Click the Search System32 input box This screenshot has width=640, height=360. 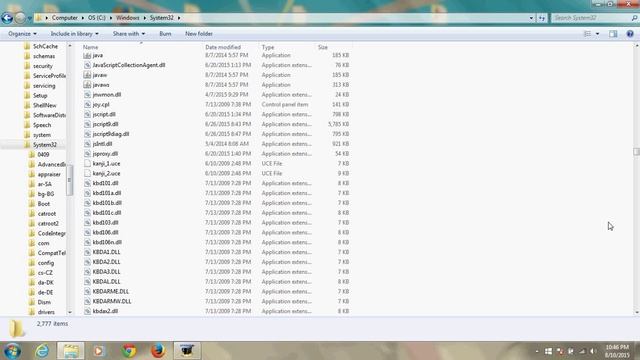tap(591, 18)
